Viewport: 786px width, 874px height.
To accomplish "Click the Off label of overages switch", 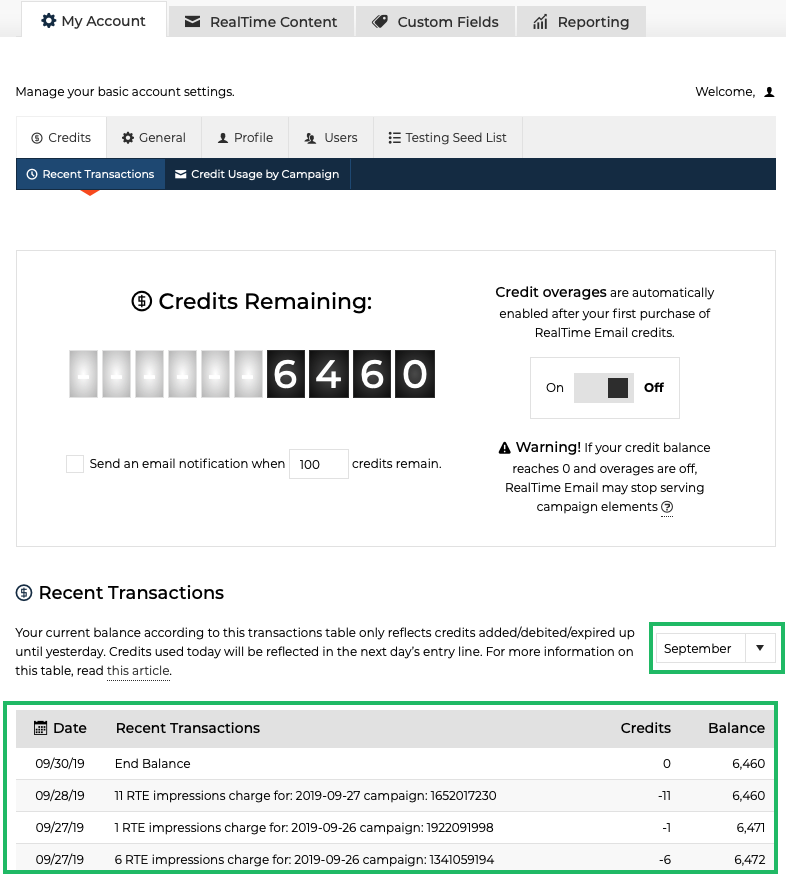I will pyautogui.click(x=654, y=388).
